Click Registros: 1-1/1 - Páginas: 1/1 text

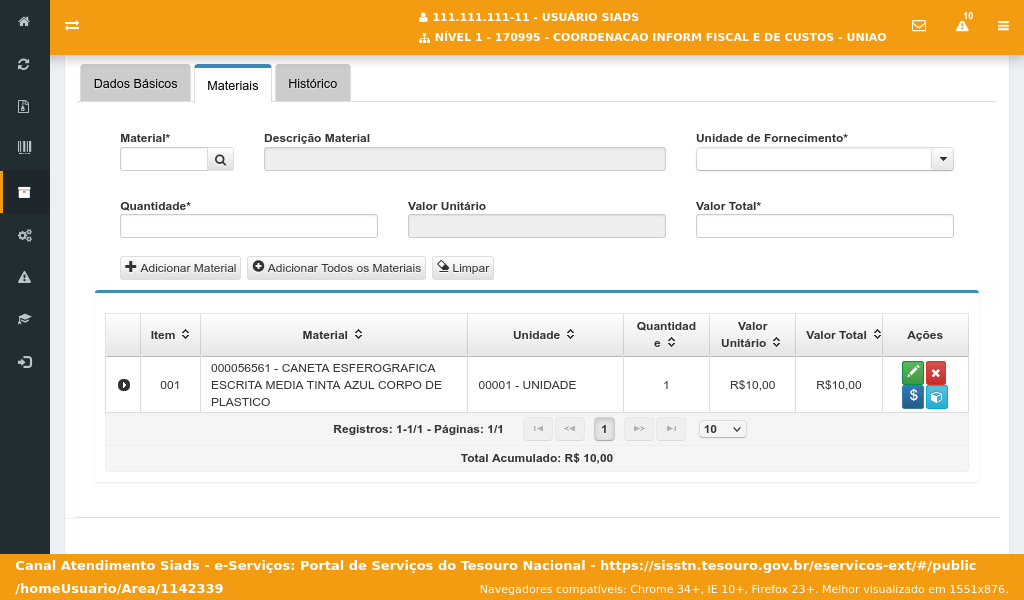coord(418,429)
